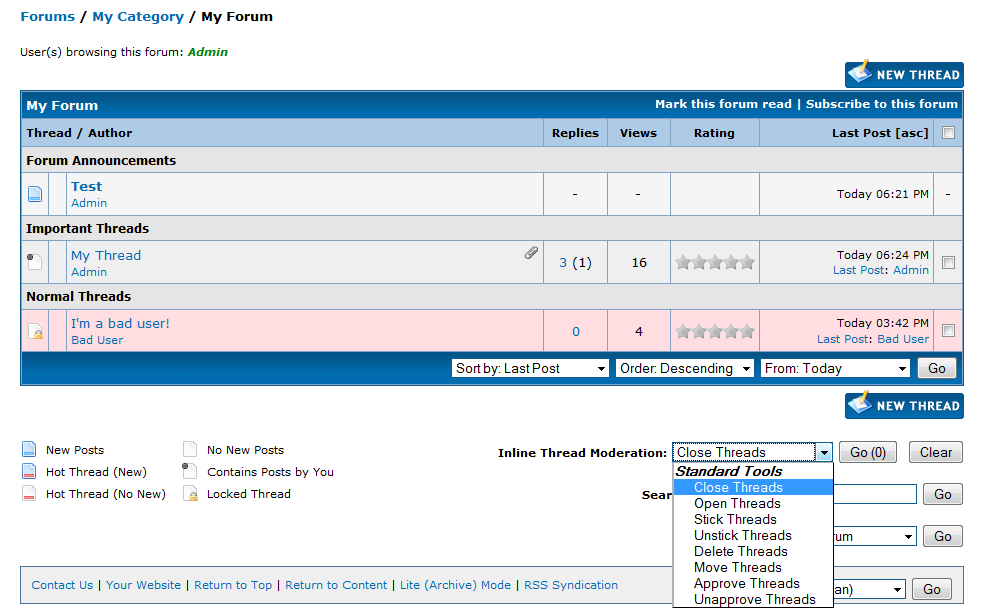Click the Mark this forum read link
The height and width of the screenshot is (613, 984).
point(722,104)
